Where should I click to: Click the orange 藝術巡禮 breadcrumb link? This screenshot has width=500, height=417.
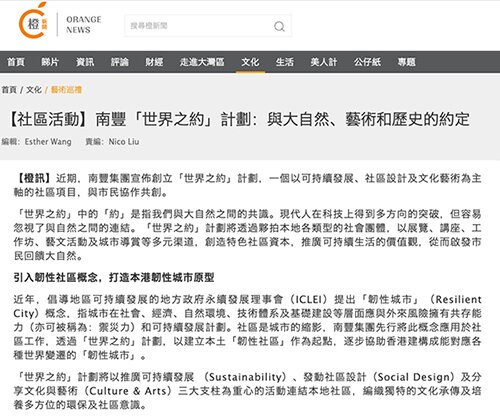coord(66,90)
